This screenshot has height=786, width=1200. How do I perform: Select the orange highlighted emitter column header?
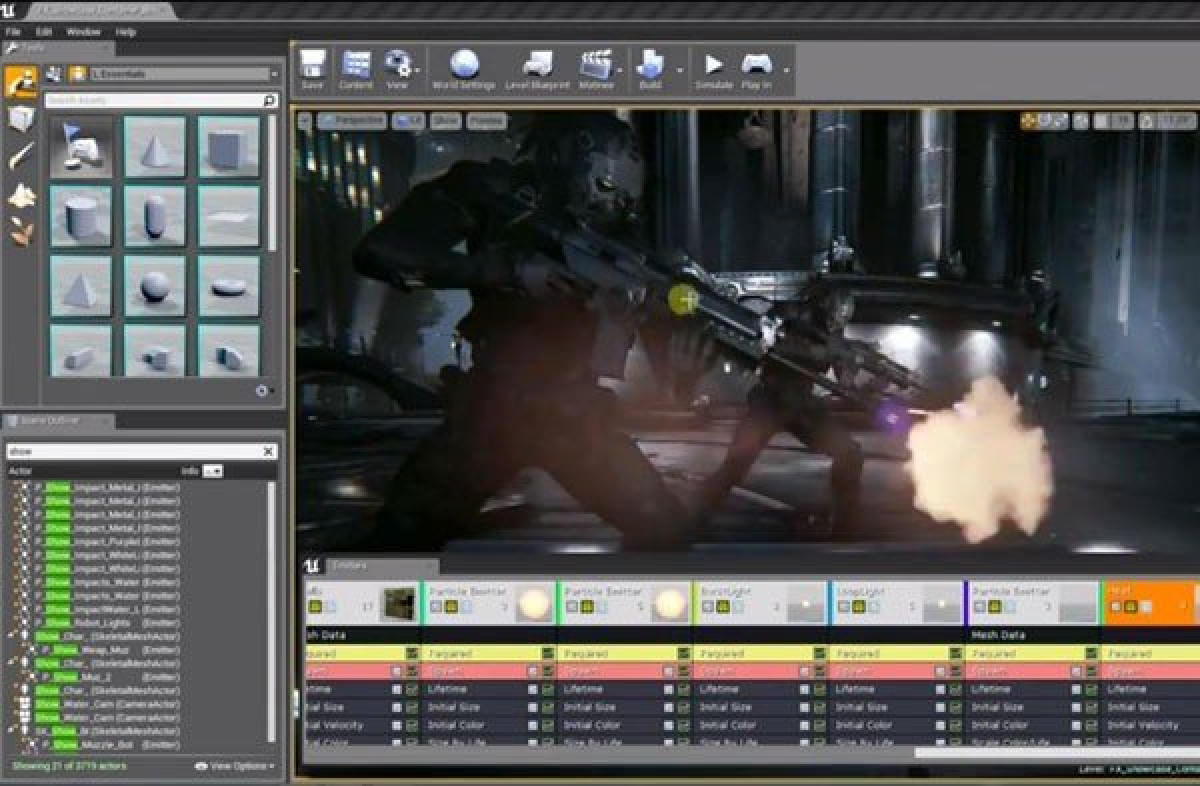coord(1150,604)
